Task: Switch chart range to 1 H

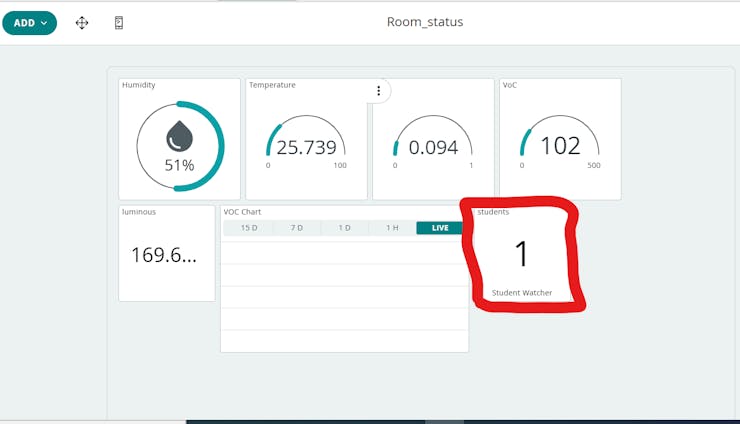Action: click(x=392, y=228)
